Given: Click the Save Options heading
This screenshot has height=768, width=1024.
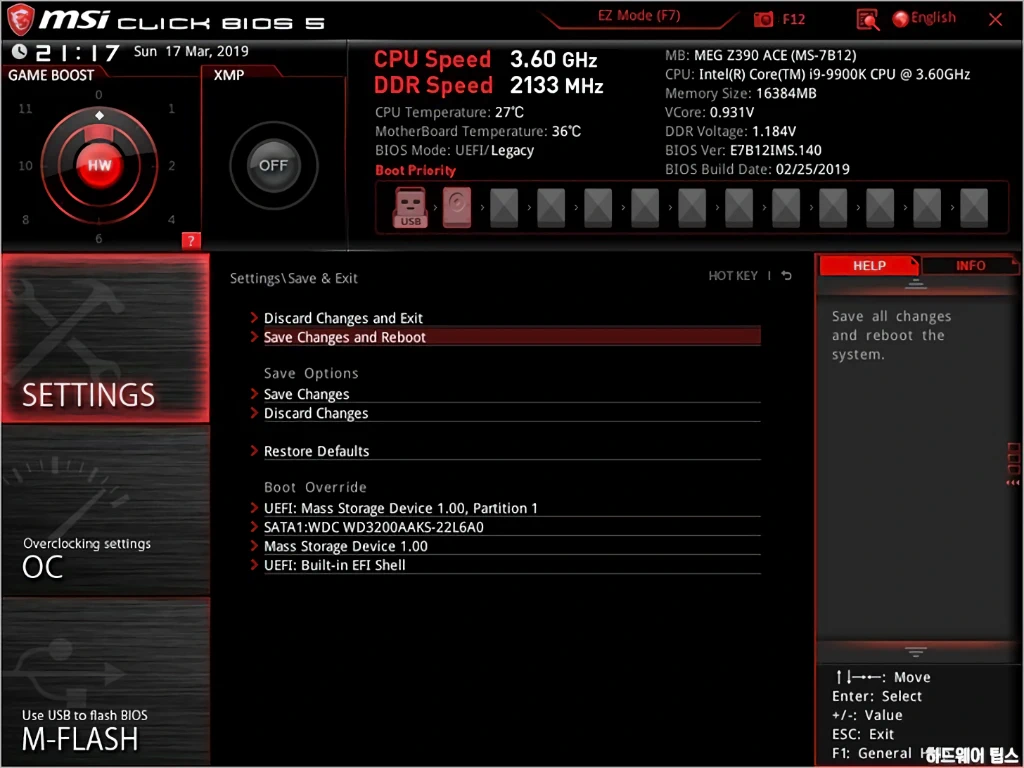Looking at the screenshot, I should [311, 374].
